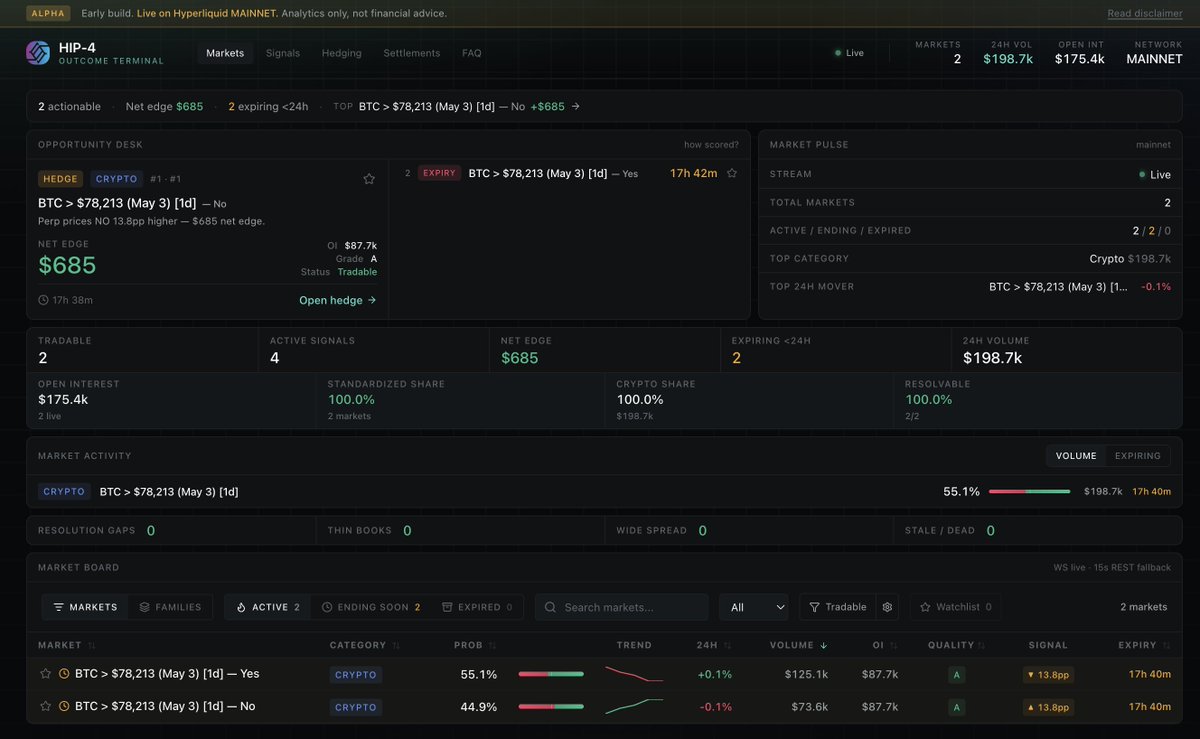Open the Markets tab
Viewport: 1200px width, 739px height.
[225, 53]
